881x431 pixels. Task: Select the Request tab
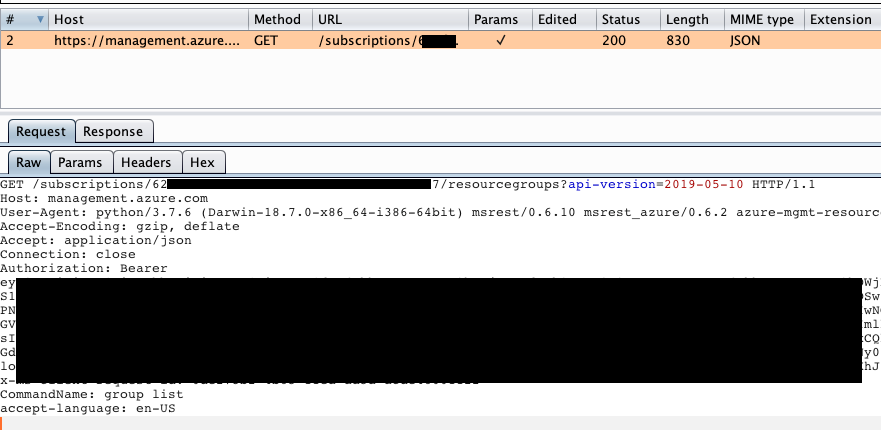tap(41, 131)
